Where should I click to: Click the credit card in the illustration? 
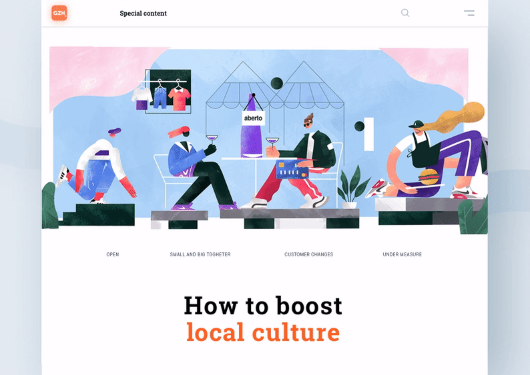[292, 169]
